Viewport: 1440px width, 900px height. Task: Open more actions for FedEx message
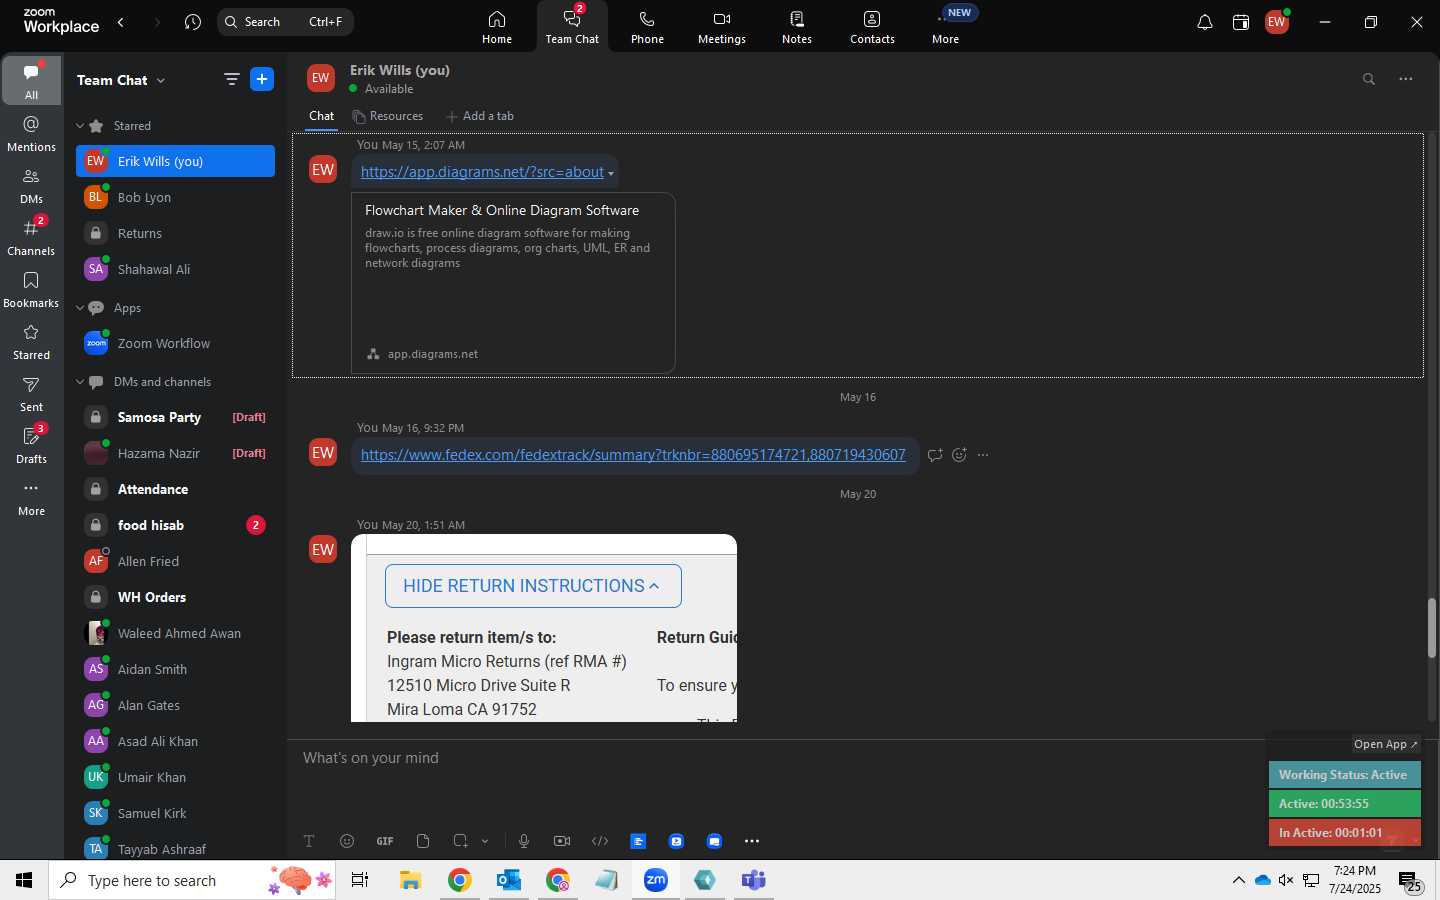tap(984, 455)
